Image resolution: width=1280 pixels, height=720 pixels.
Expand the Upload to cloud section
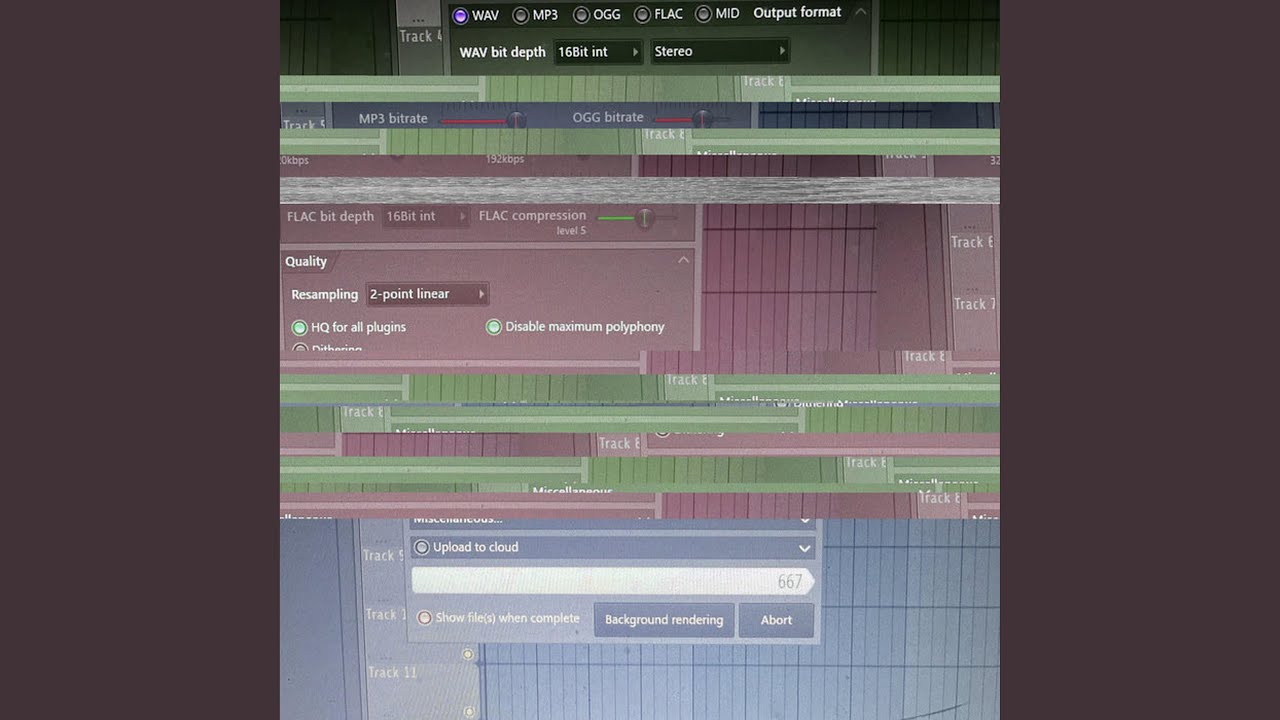coord(804,548)
